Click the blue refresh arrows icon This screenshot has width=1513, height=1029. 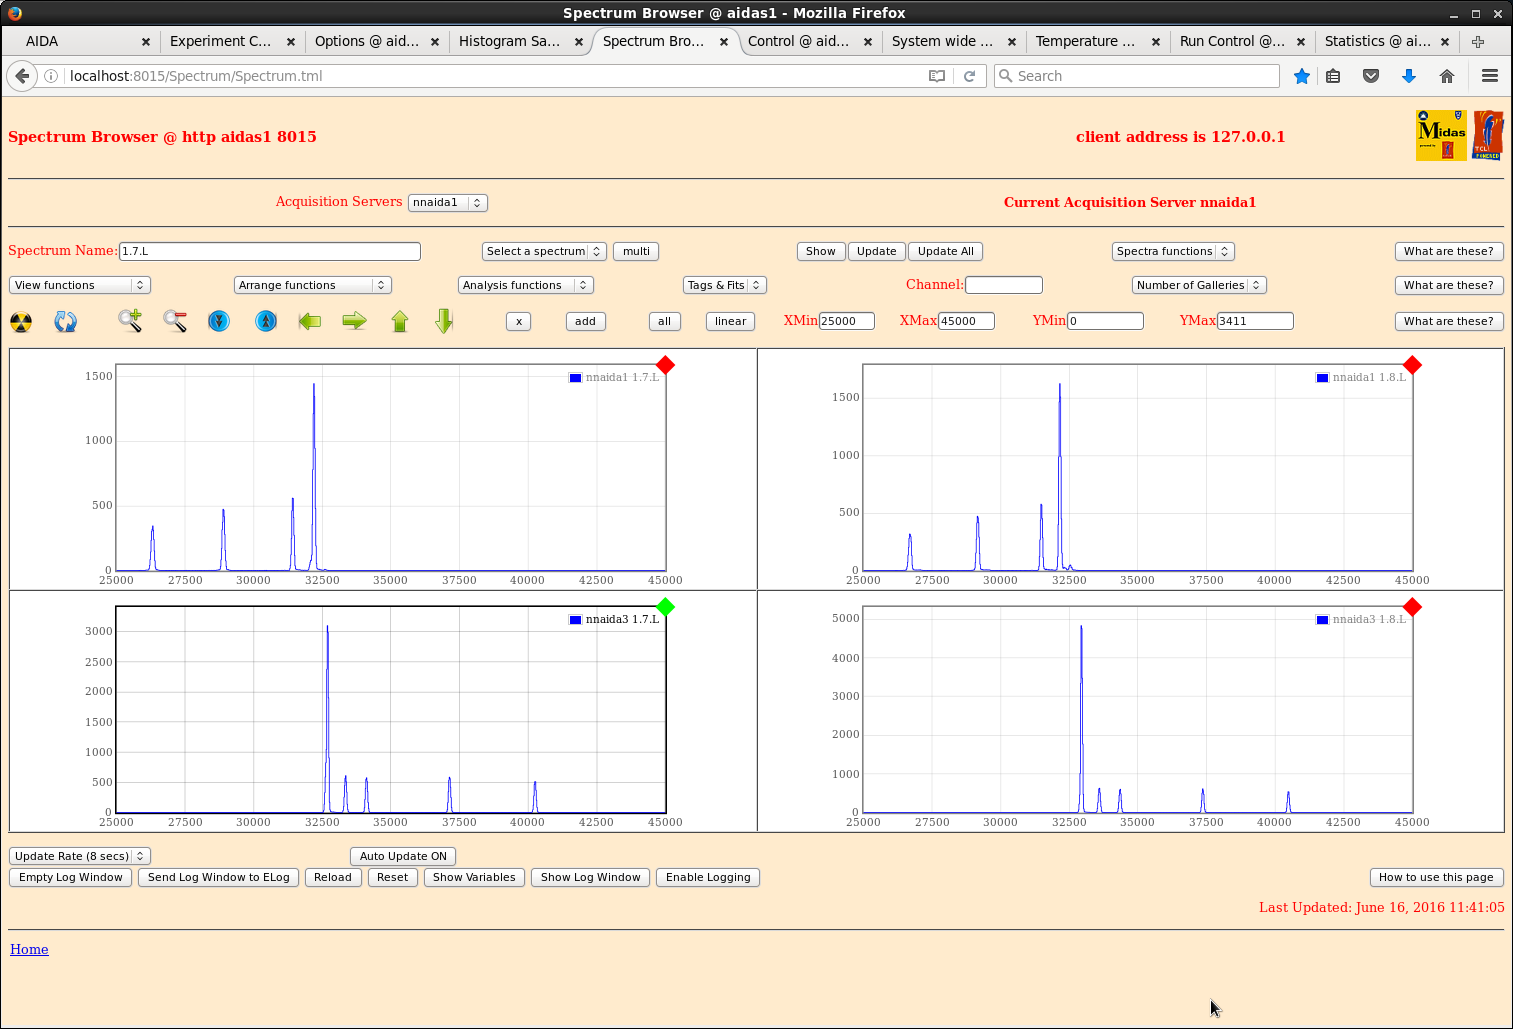[x=66, y=322]
